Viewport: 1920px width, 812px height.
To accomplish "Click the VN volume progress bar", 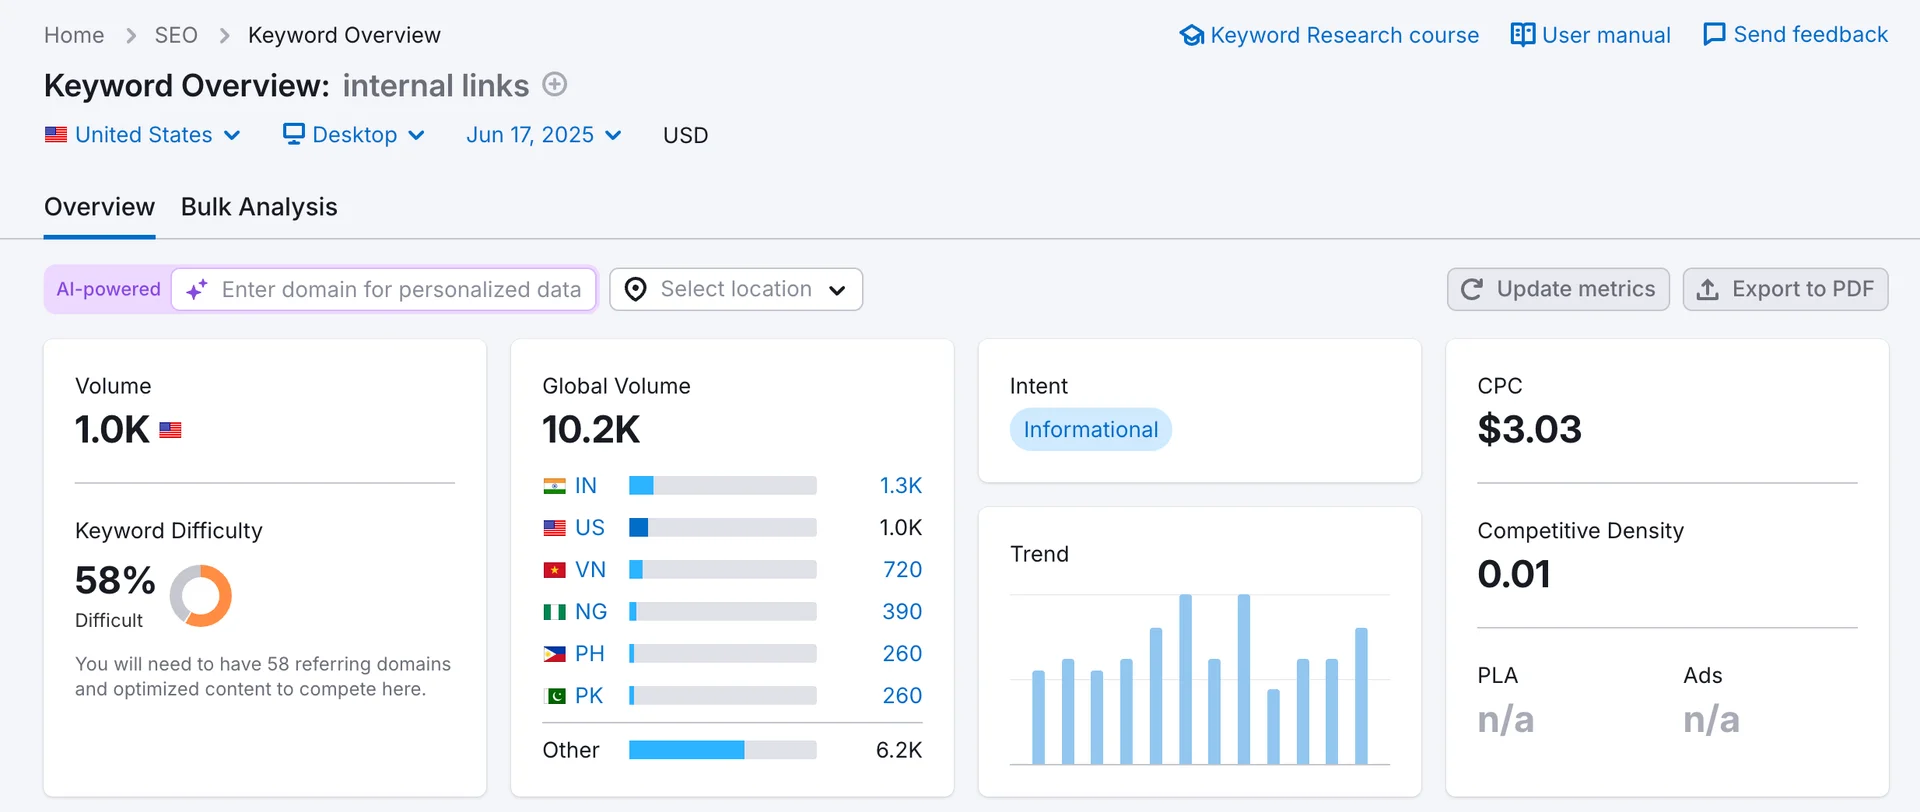I will (x=723, y=570).
